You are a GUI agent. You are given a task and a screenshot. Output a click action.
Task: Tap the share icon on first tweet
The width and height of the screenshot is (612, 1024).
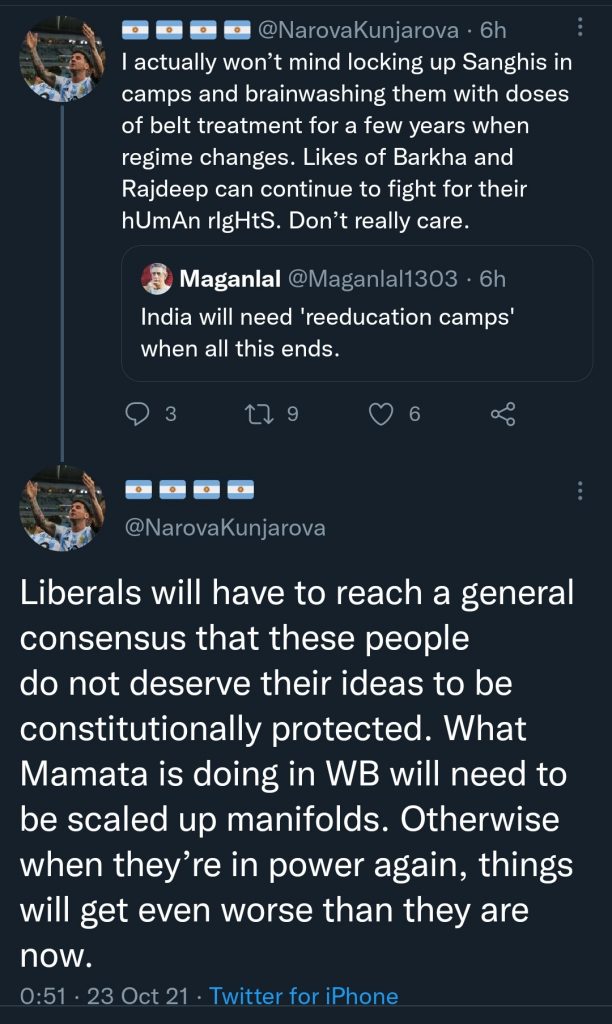coord(503,414)
